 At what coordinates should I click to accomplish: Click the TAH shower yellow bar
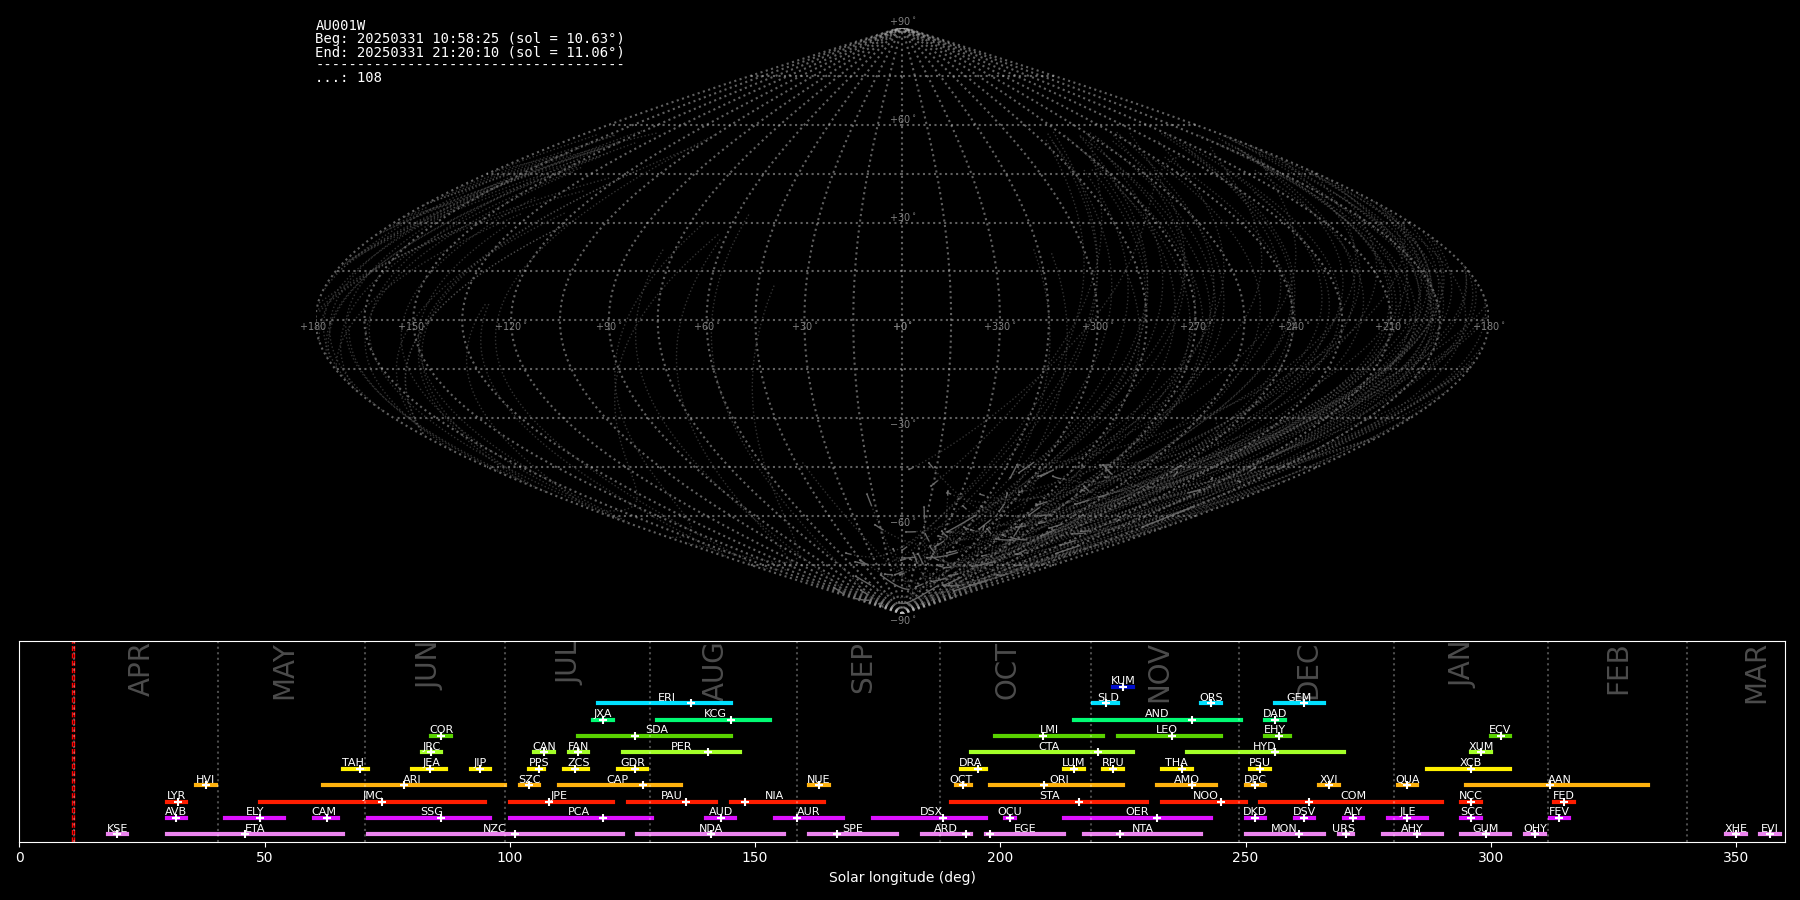pos(355,769)
